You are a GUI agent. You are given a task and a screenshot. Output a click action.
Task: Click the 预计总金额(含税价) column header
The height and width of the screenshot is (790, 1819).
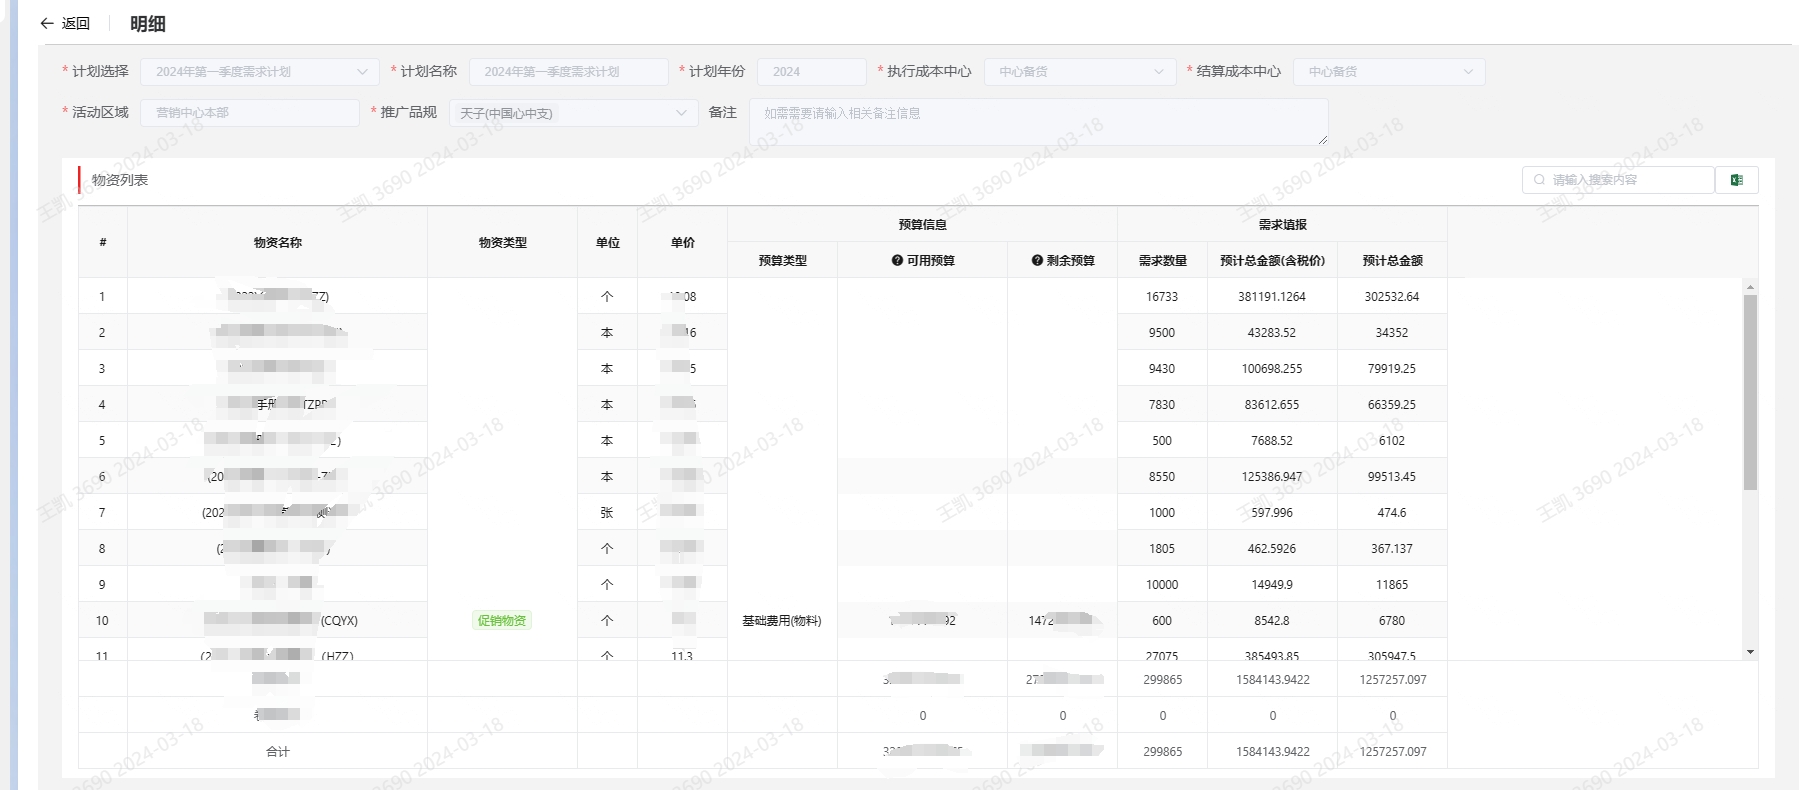[1272, 261]
